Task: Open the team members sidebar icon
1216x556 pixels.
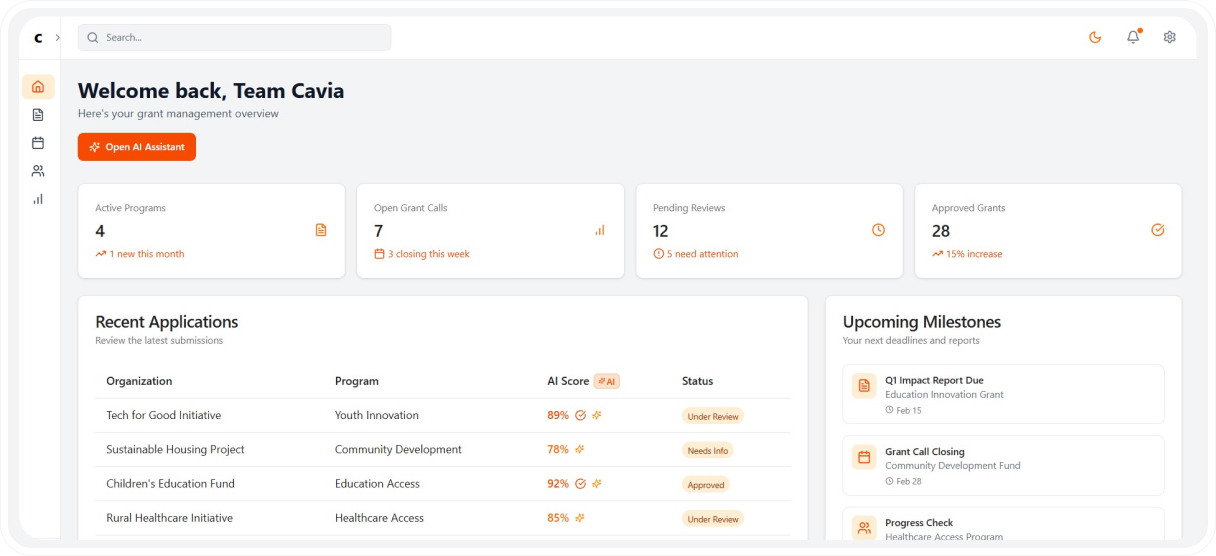Action: (38, 171)
